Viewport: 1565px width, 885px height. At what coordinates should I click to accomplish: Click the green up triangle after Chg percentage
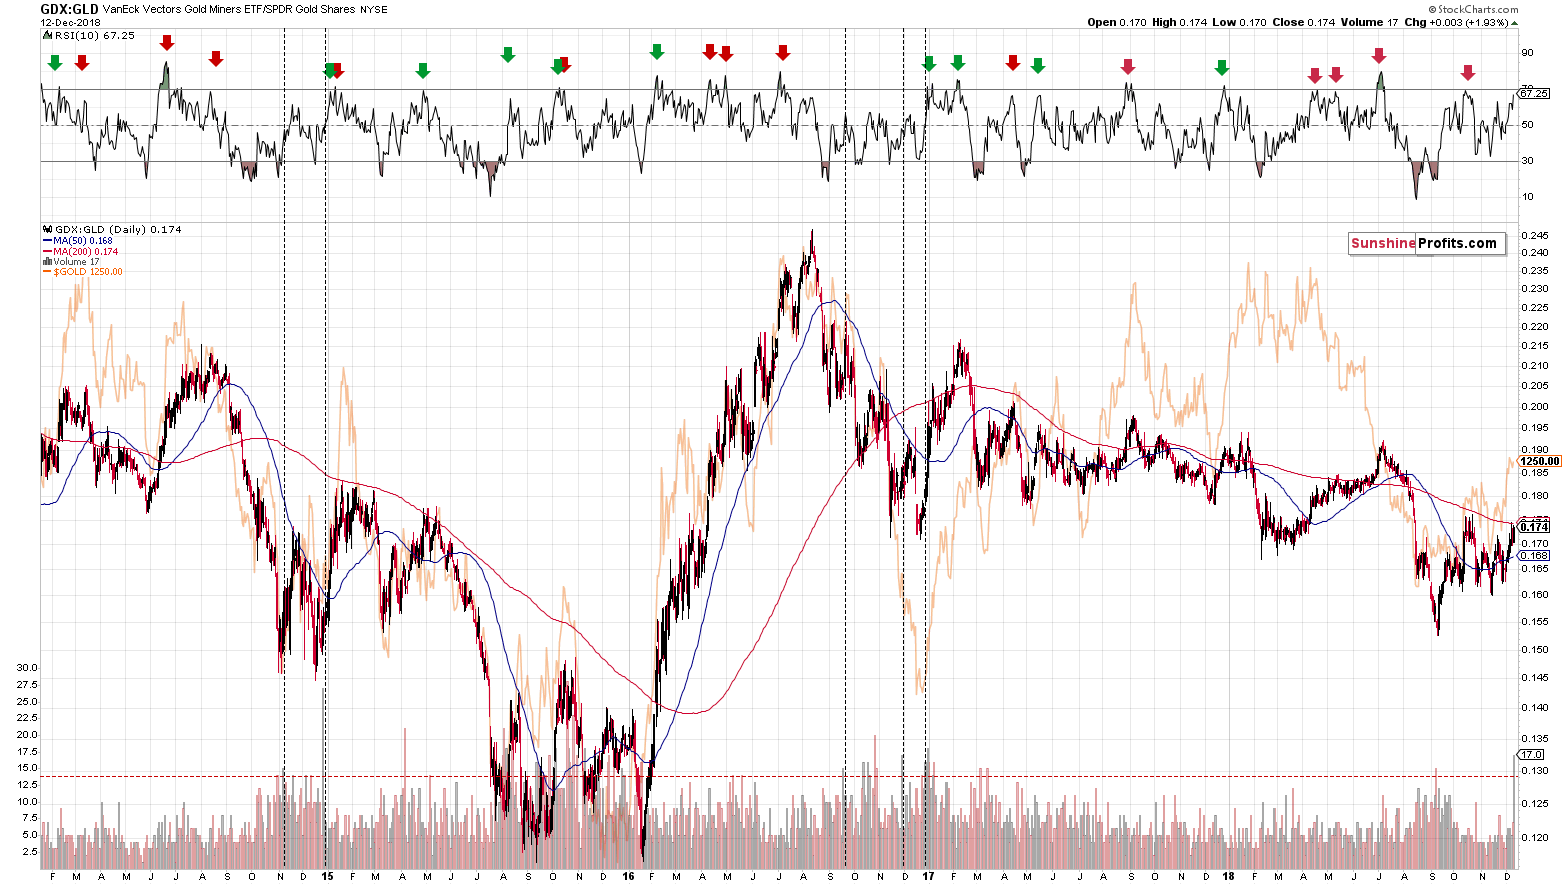pos(1514,22)
